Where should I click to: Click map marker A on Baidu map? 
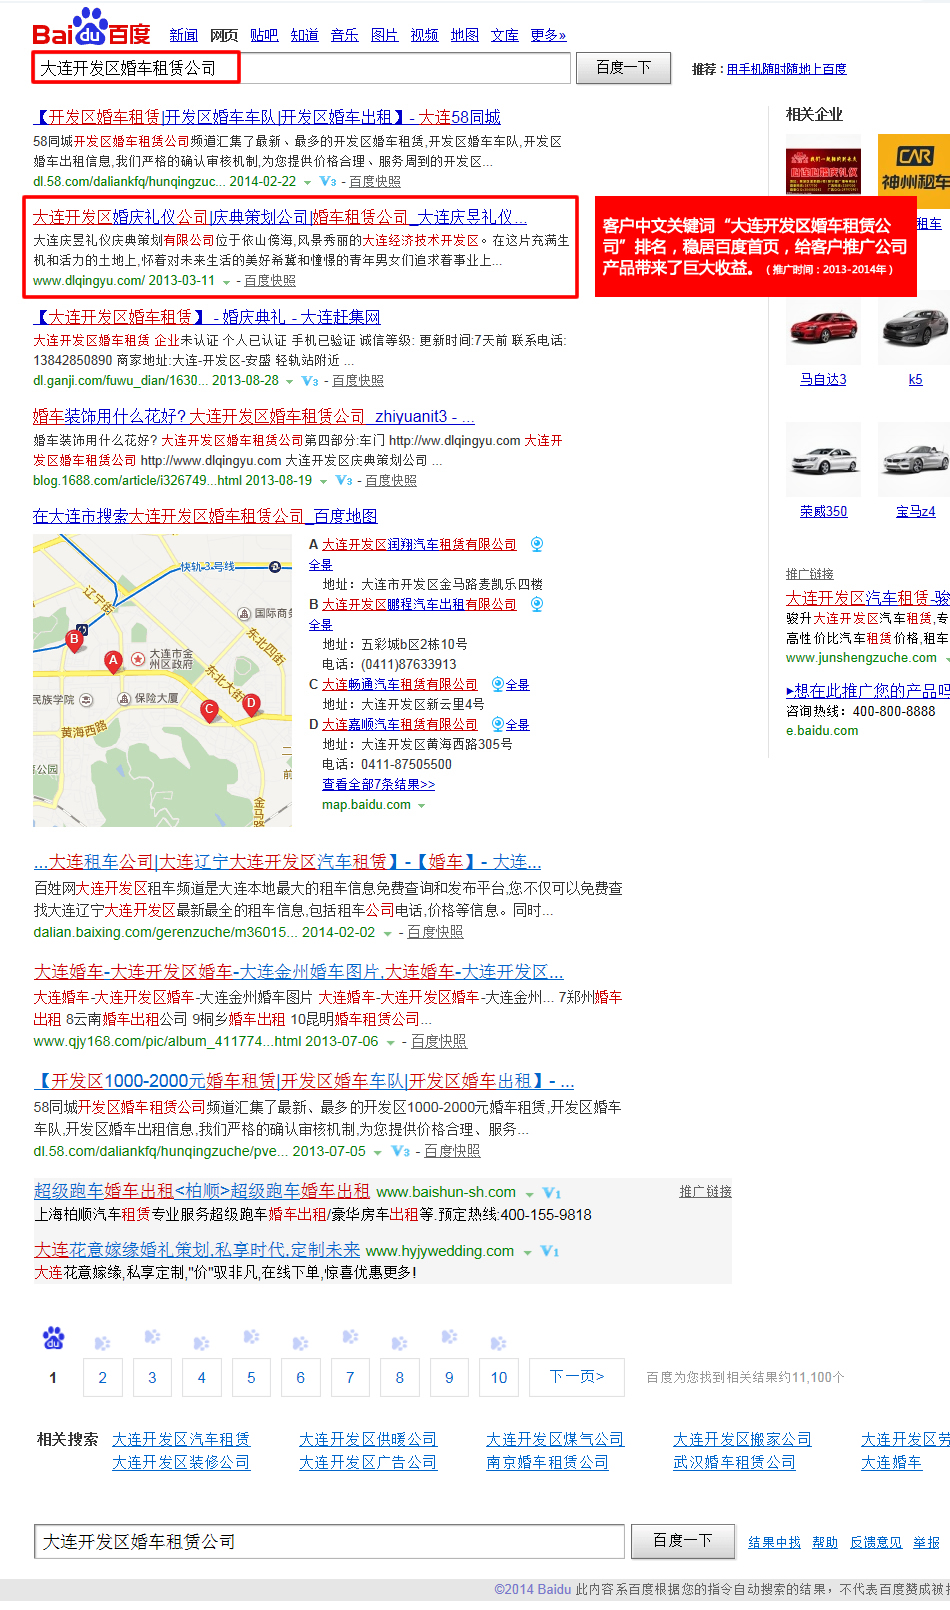[114, 661]
